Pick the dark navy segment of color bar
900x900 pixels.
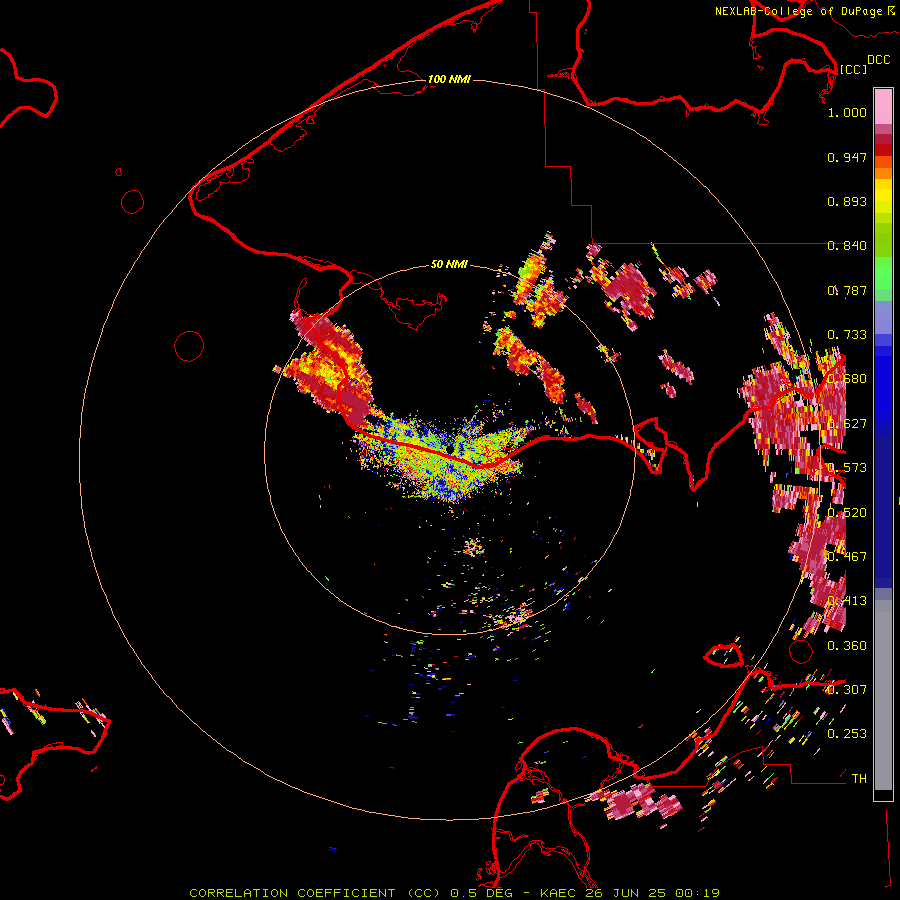[883, 511]
